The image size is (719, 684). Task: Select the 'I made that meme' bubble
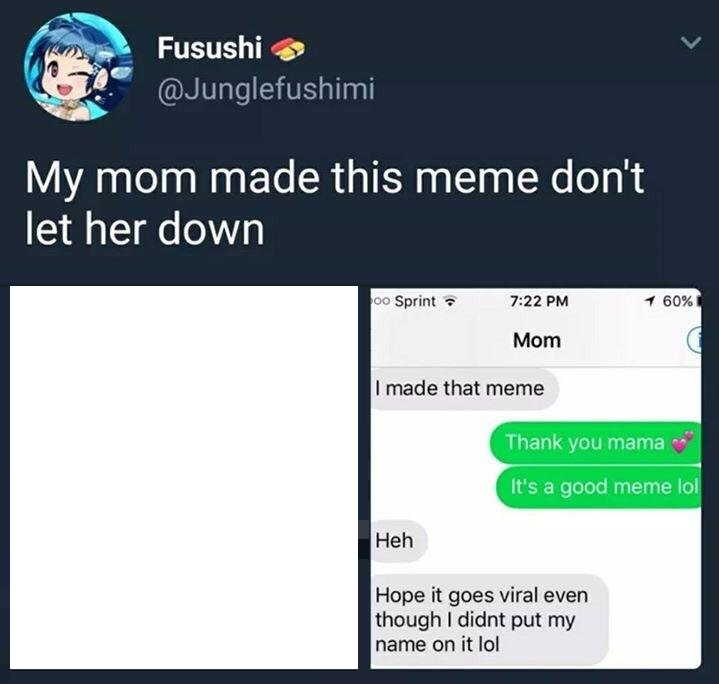point(465,389)
